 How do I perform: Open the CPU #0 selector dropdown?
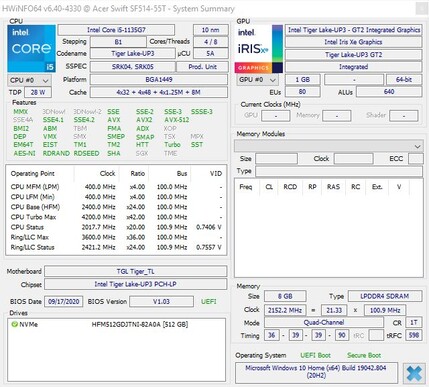click(x=29, y=80)
